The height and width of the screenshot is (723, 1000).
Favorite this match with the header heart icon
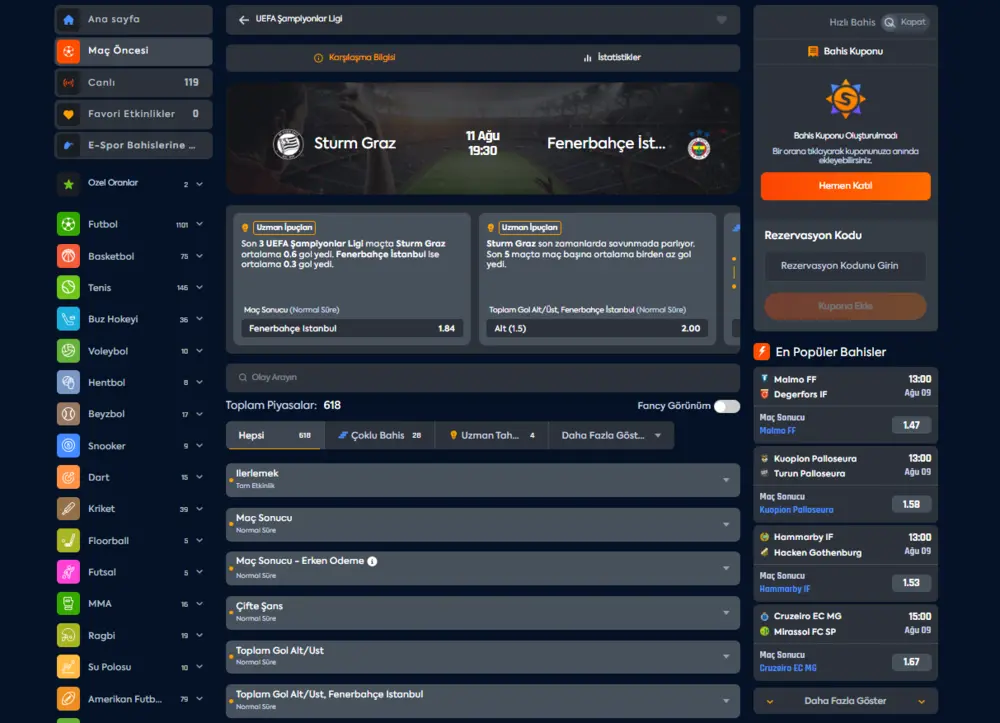(721, 20)
